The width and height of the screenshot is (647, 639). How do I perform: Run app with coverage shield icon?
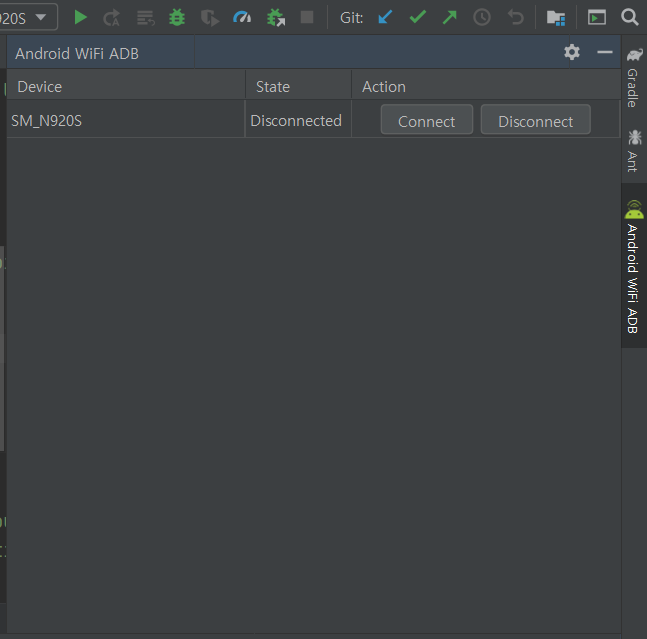pyautogui.click(x=210, y=18)
